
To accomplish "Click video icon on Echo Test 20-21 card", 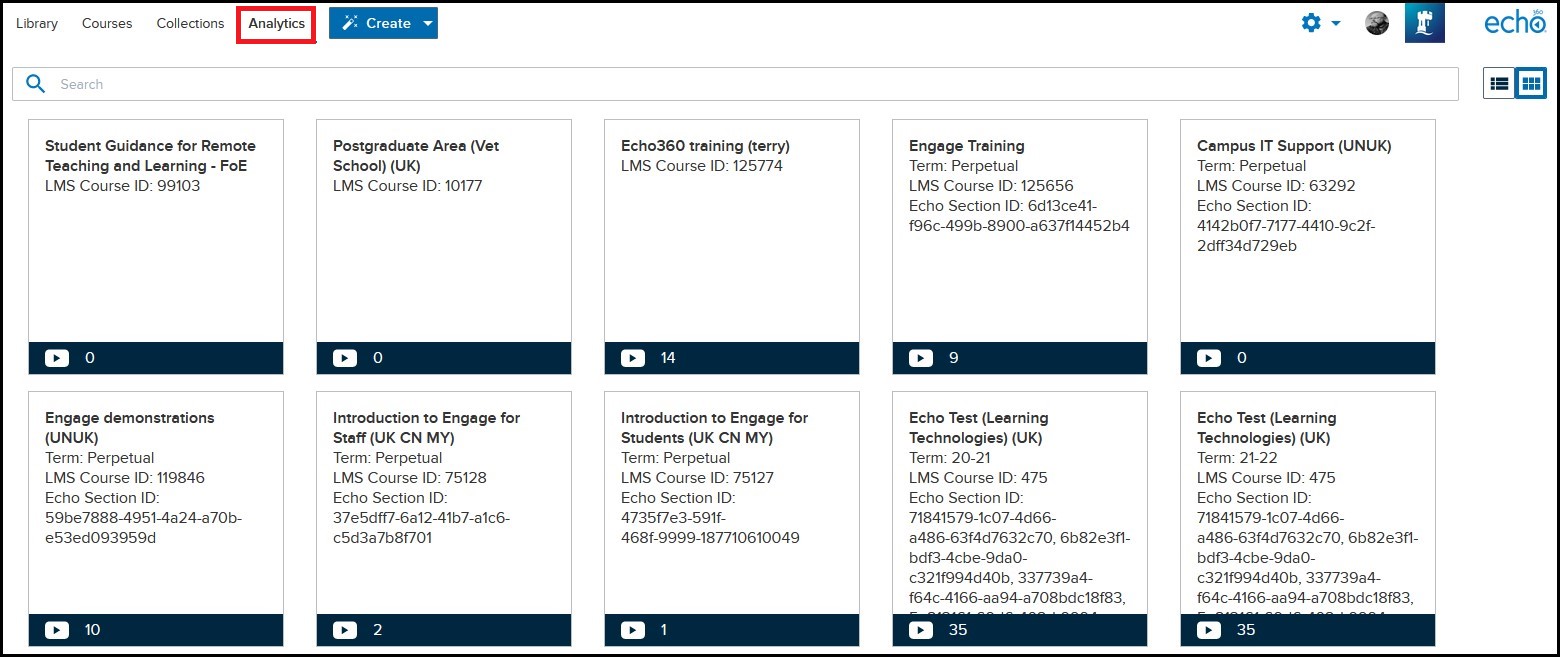I will point(921,630).
